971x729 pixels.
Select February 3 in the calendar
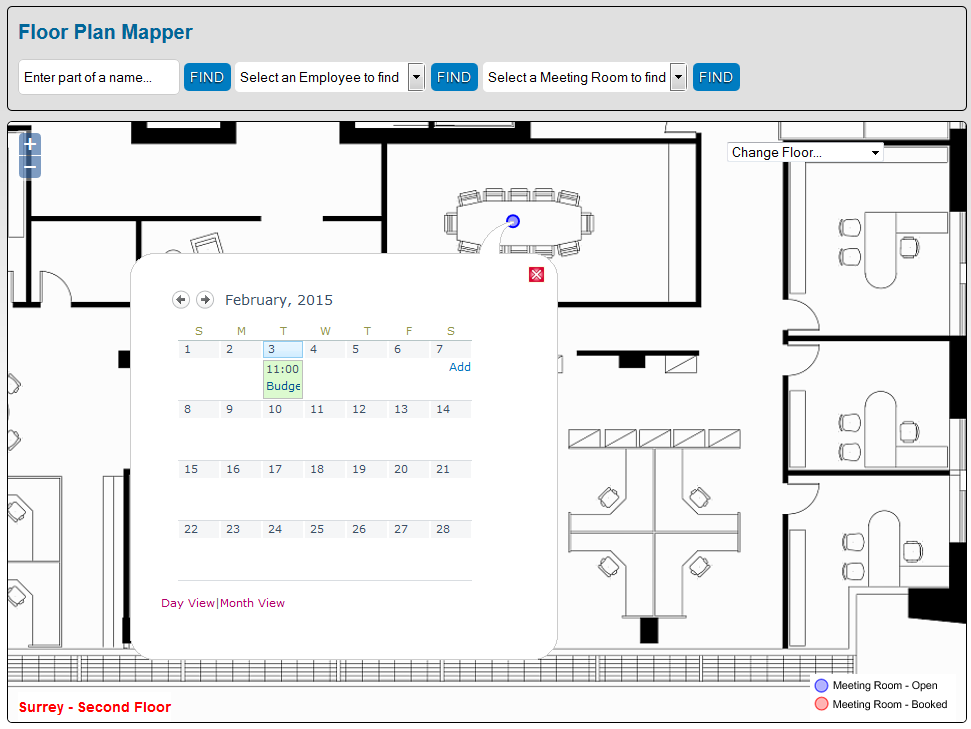click(x=283, y=349)
